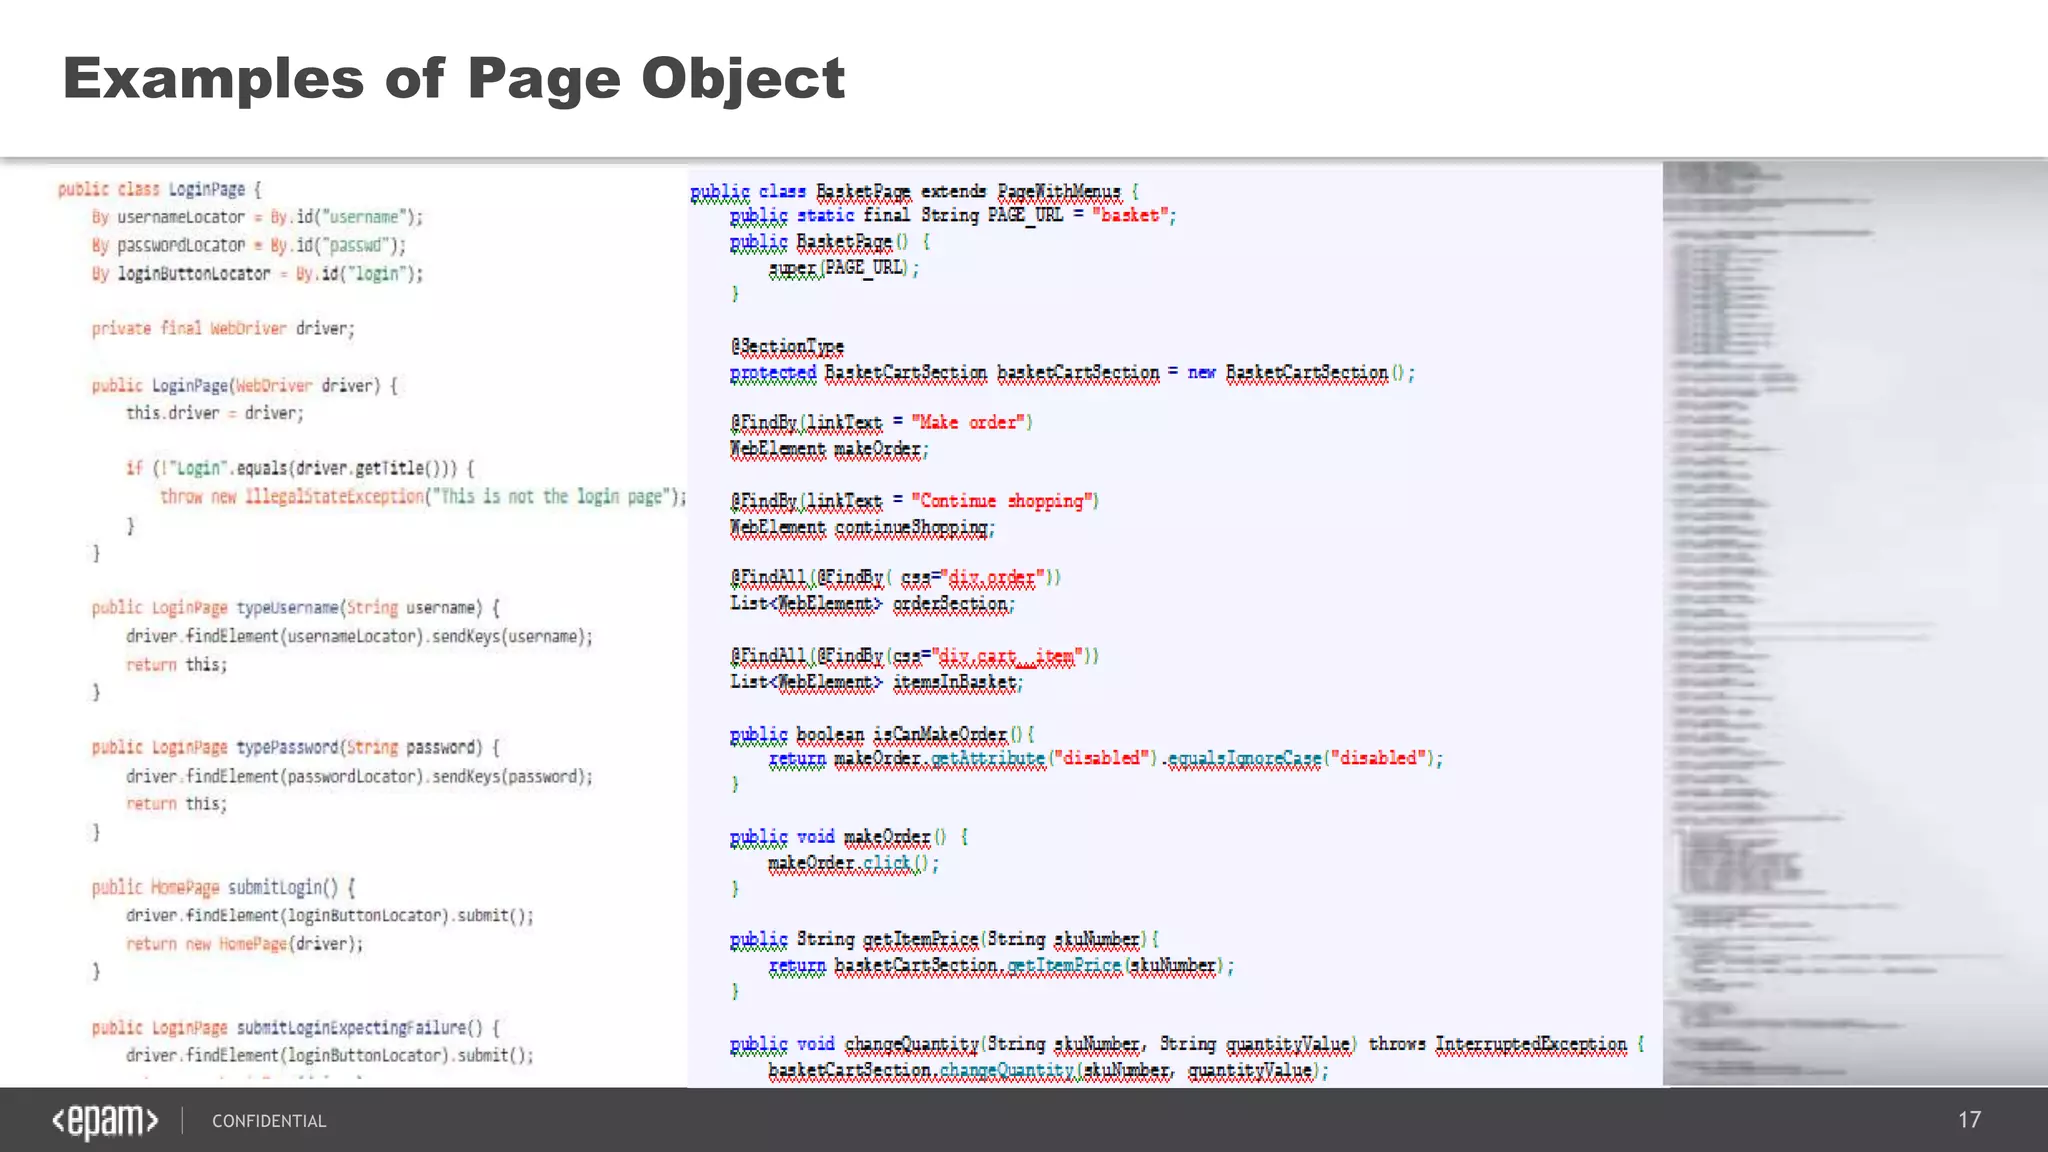Click @FindBy linkText "Continue shopping" annotation
This screenshot has height=1152, width=2048.
pyautogui.click(x=914, y=501)
